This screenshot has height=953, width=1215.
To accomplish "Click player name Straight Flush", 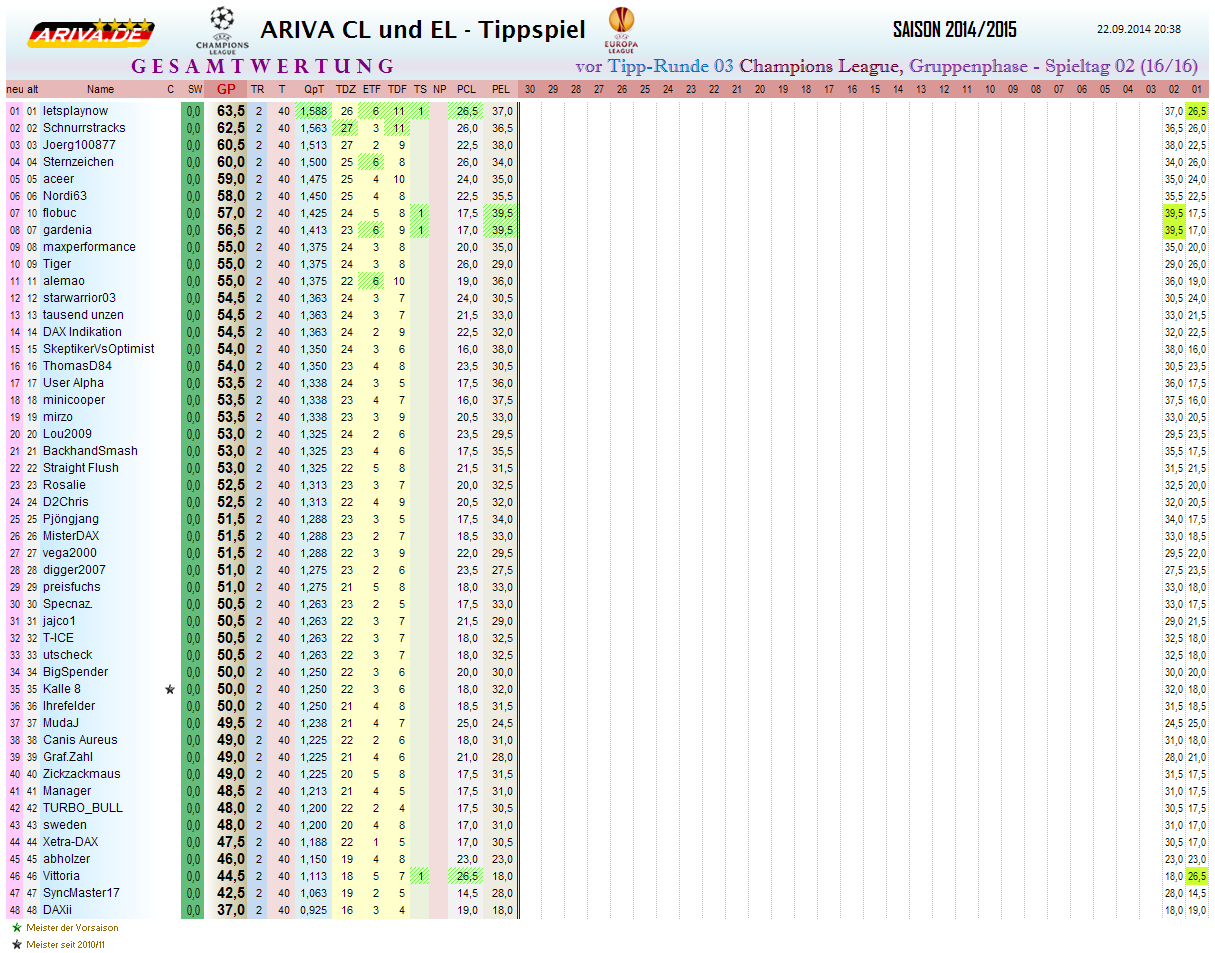I will tap(81, 468).
